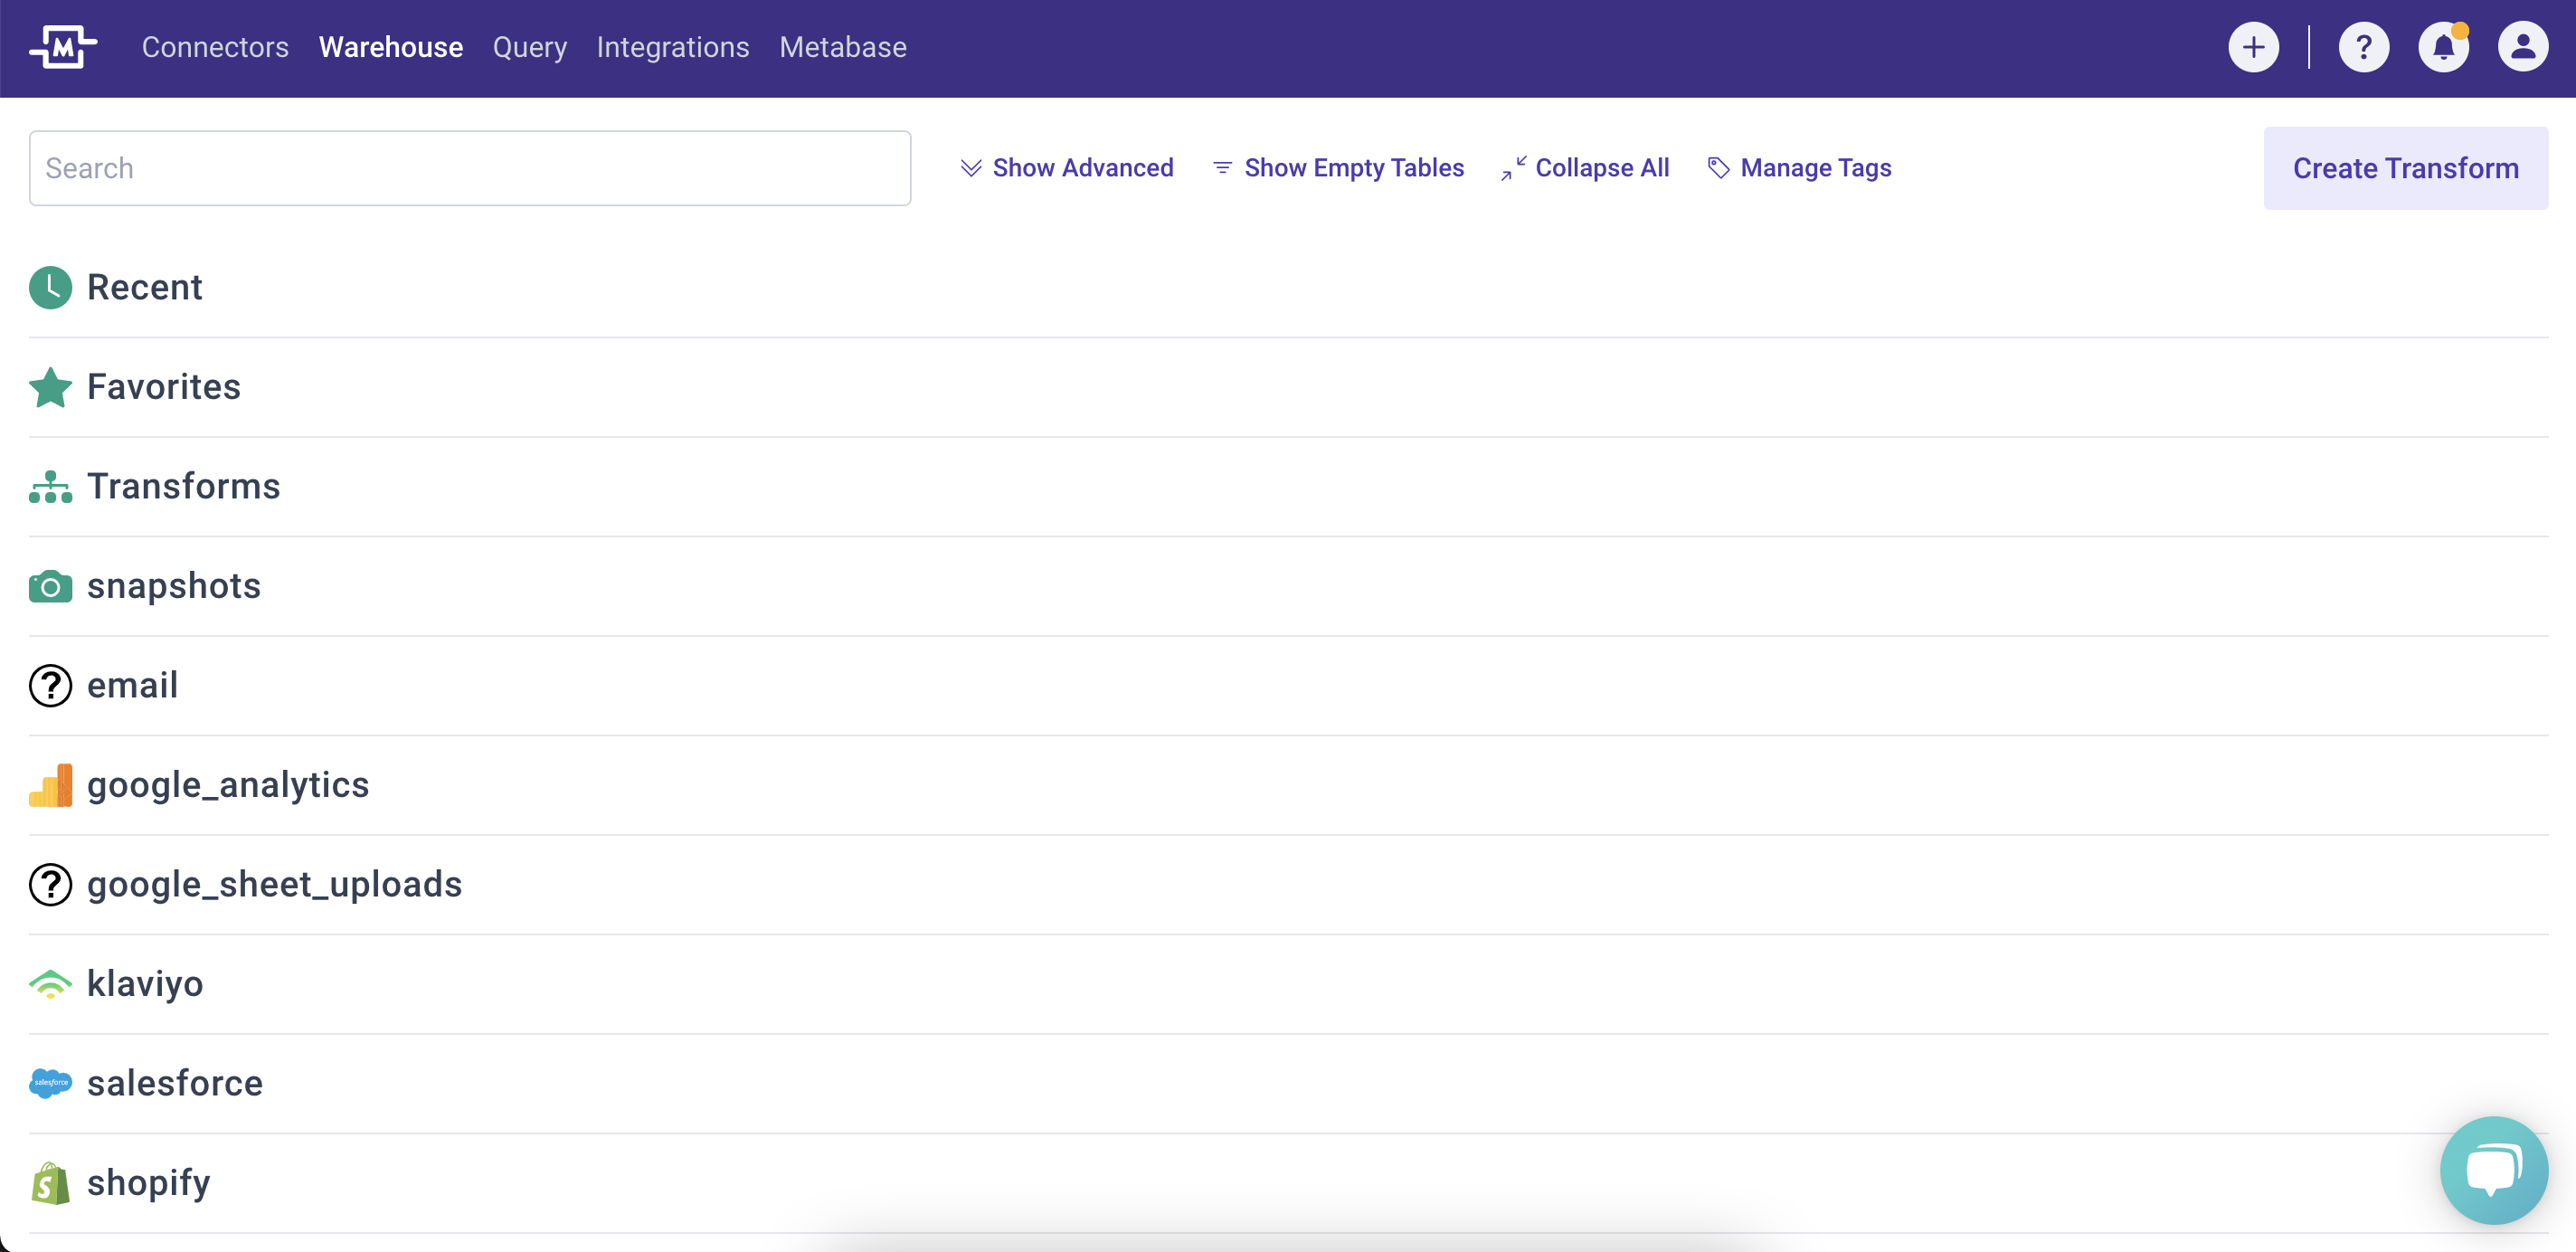Toggle Show Advanced options

click(1067, 168)
